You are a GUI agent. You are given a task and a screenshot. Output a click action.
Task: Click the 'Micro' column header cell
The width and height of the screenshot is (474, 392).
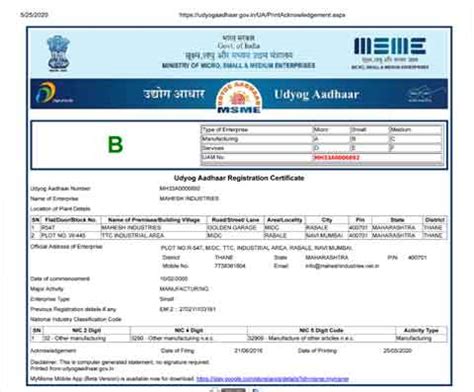(x=331, y=130)
